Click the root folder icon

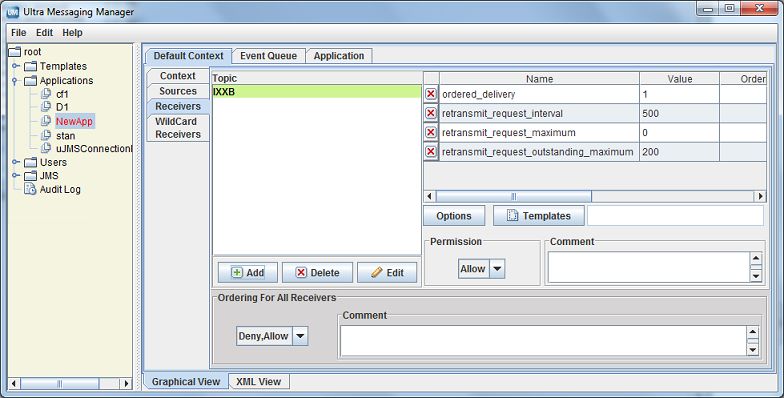(15, 52)
